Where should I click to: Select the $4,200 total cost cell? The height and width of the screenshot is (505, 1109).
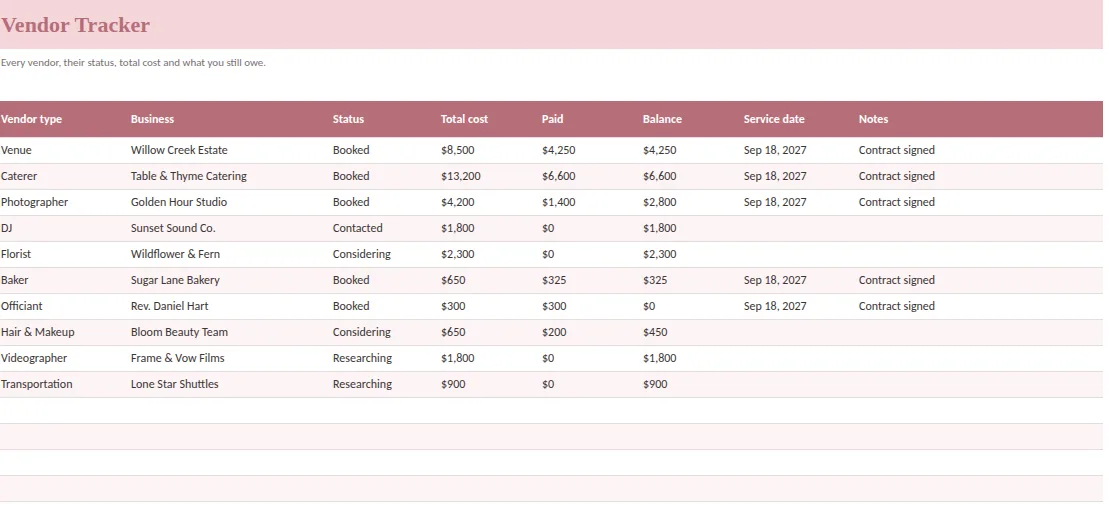point(458,202)
